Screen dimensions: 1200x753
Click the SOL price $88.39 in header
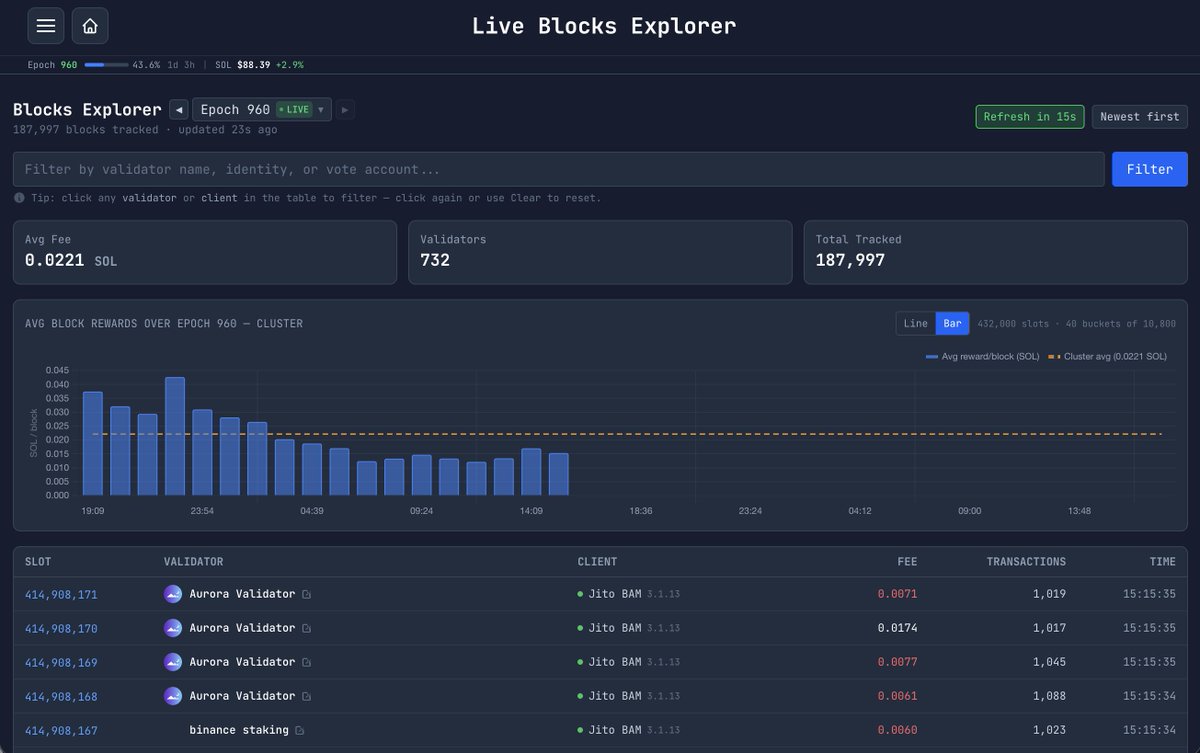(x=253, y=65)
